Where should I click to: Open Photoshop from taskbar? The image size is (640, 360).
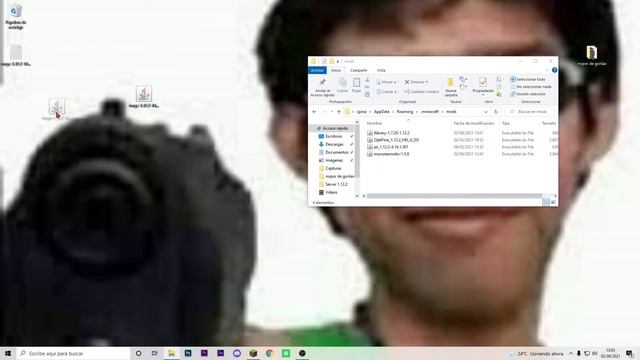coord(188,353)
